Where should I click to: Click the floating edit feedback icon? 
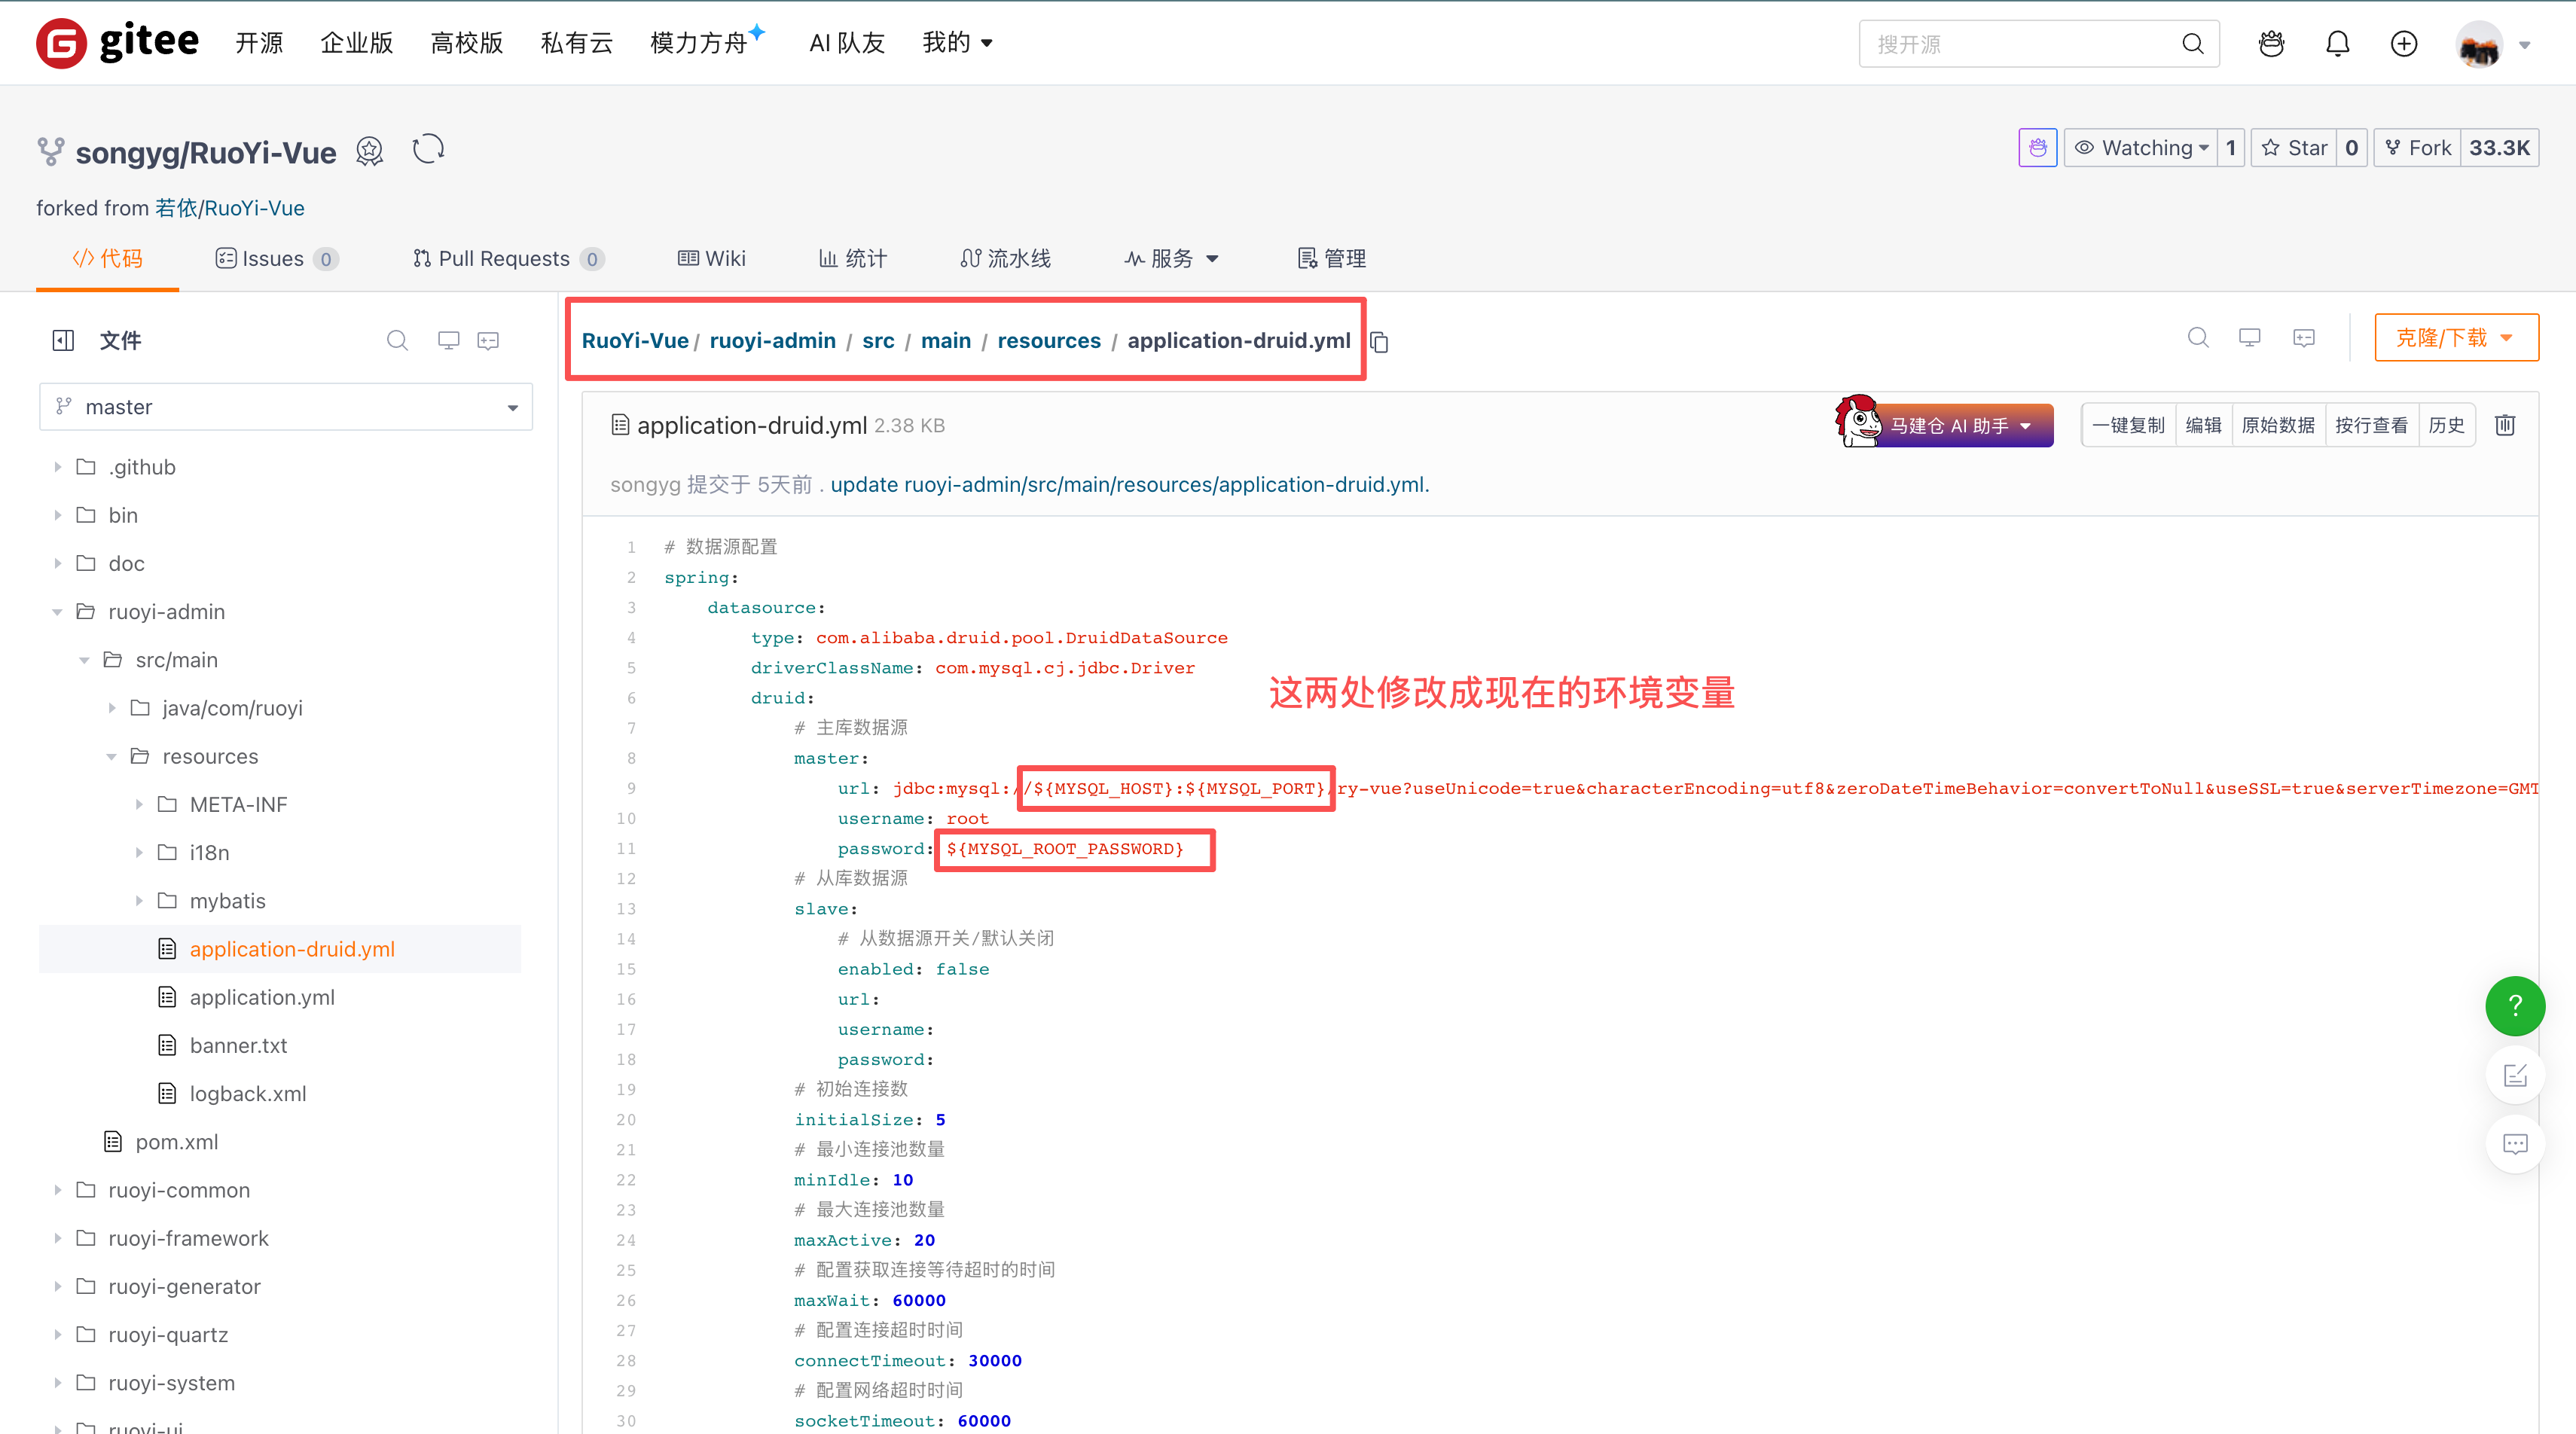pyautogui.click(x=2514, y=1075)
